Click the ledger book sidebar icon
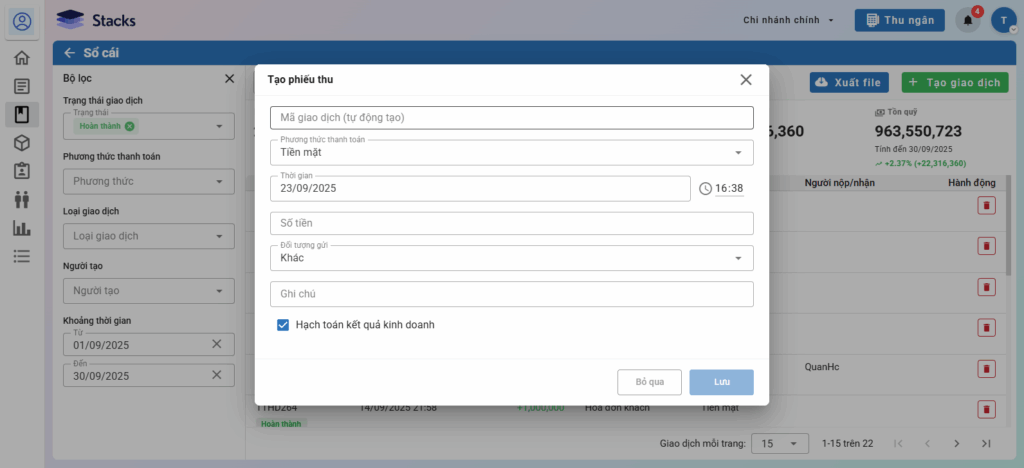Viewport: 1024px width, 468px height. tap(21, 114)
